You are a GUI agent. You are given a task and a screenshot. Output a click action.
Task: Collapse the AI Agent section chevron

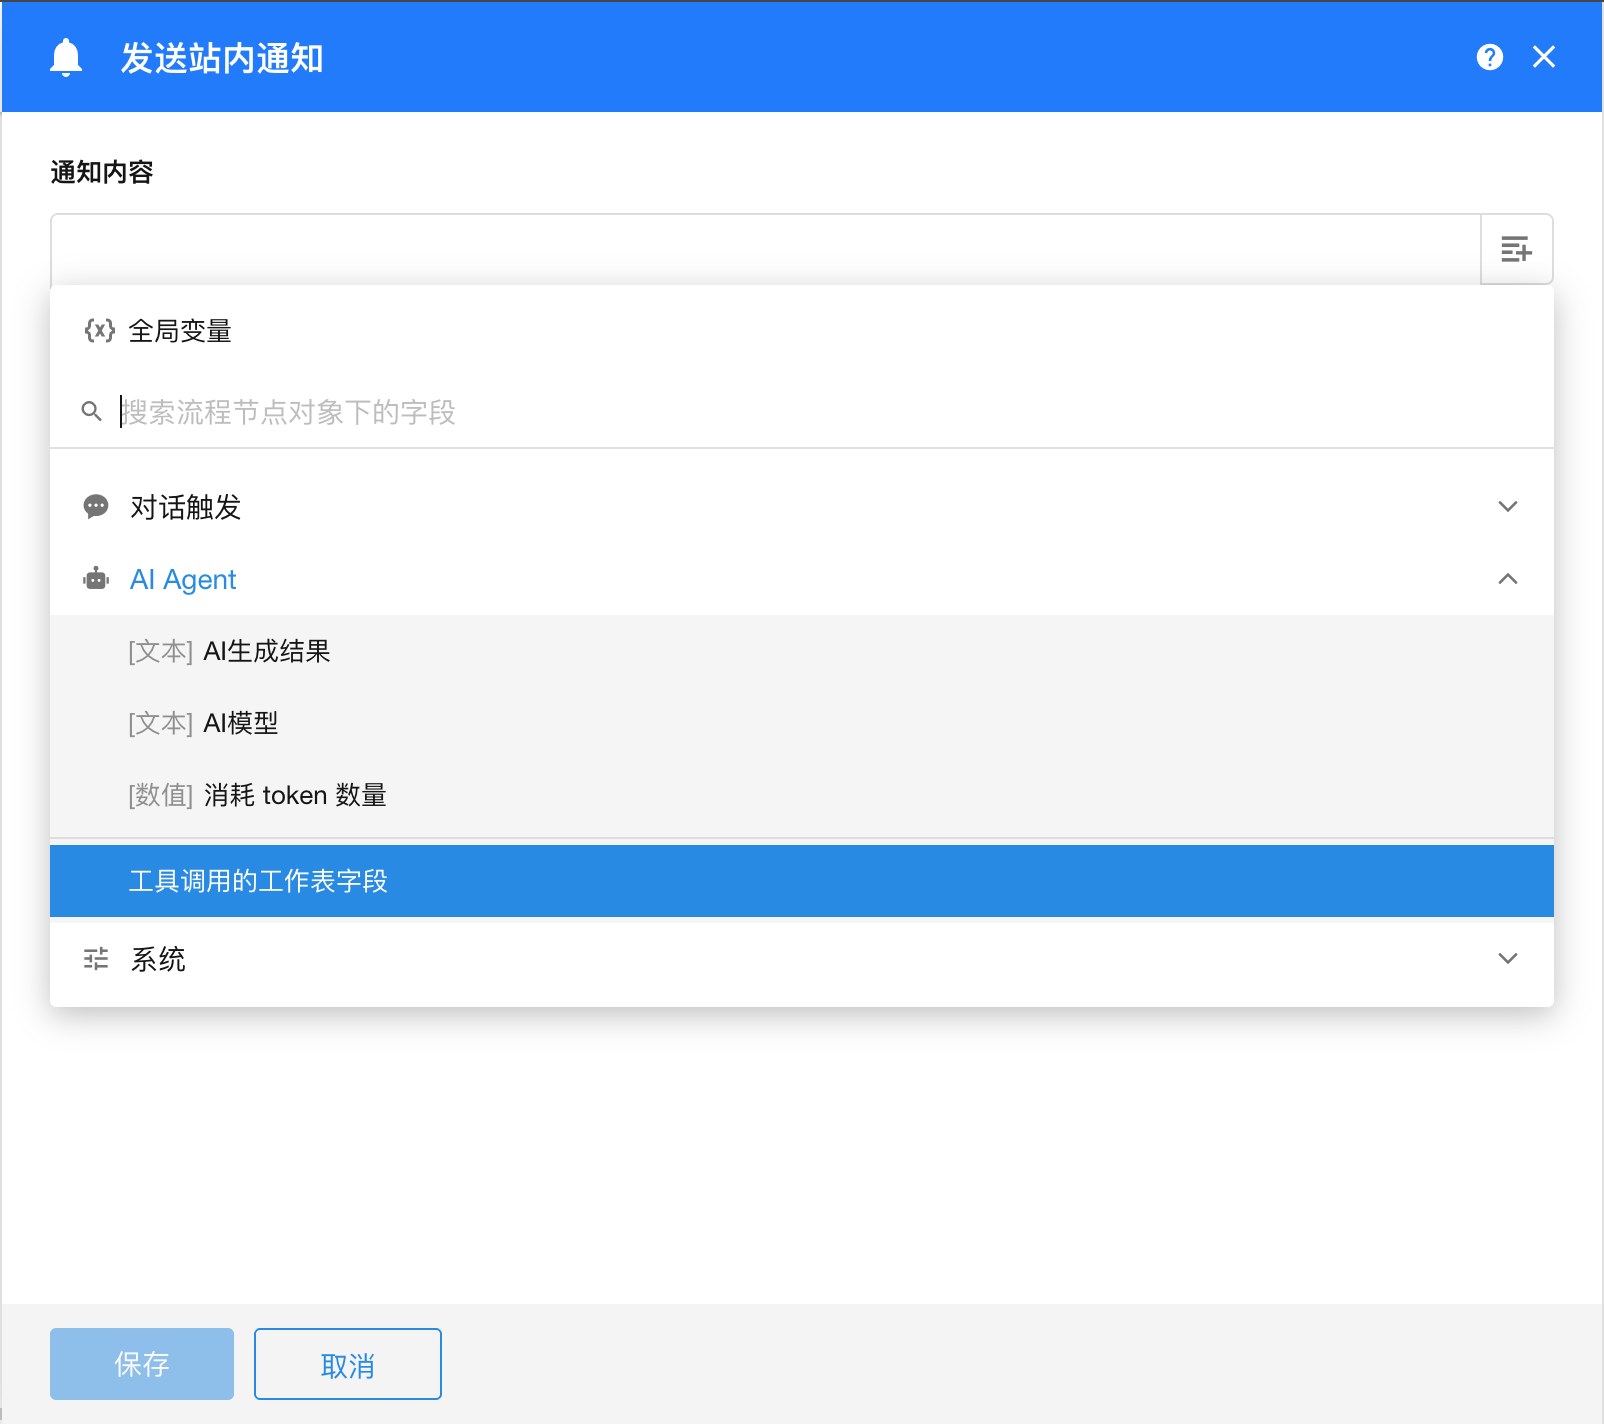point(1507,579)
